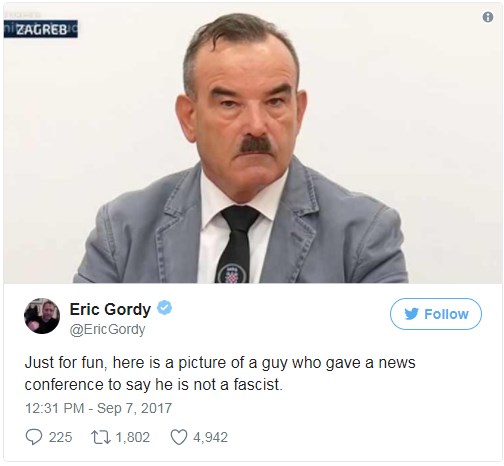Screen dimensions: 504x466
Task: Click the 4,942 likes count
Action: (x=211, y=437)
